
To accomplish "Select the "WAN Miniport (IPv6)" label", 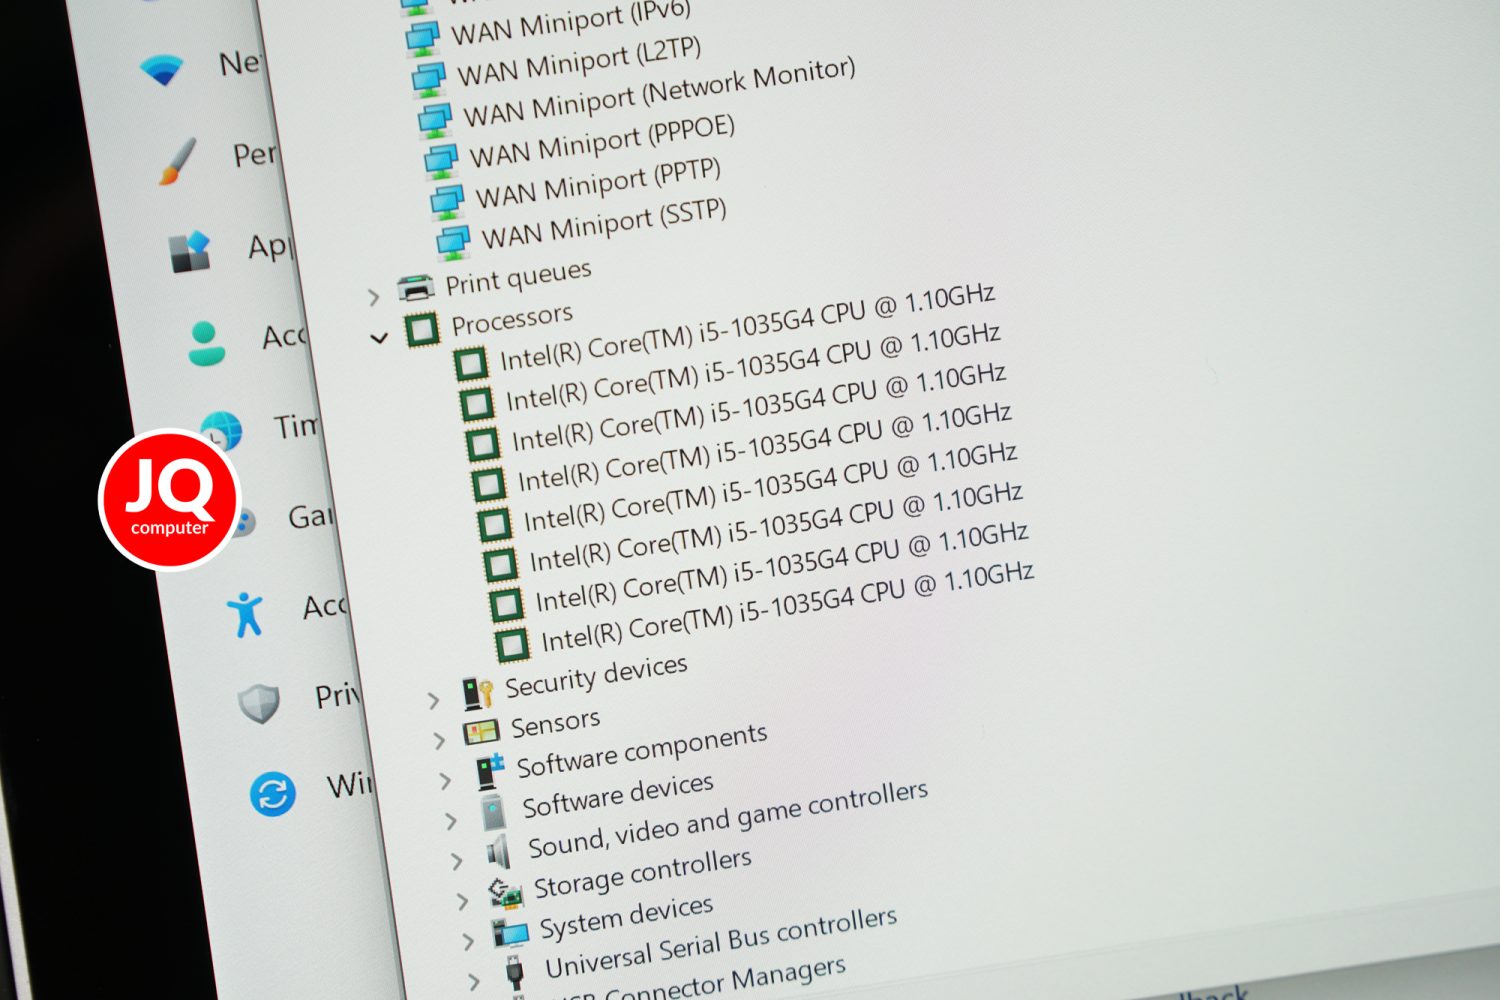I will 571,22.
